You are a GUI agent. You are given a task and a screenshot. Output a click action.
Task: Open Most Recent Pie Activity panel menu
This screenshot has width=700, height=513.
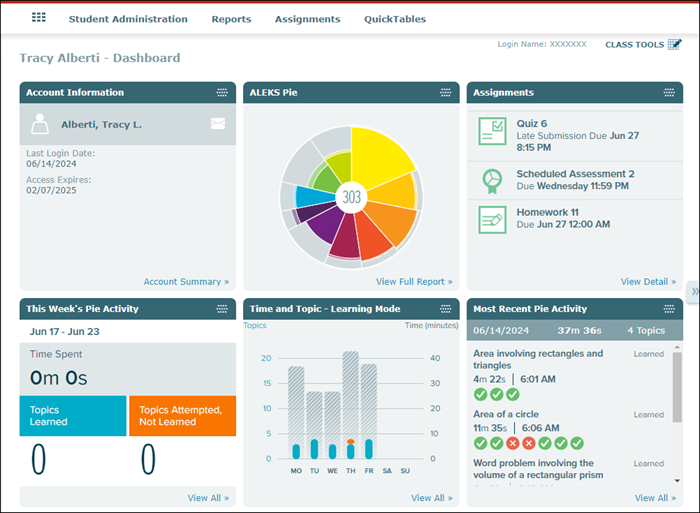pos(669,309)
